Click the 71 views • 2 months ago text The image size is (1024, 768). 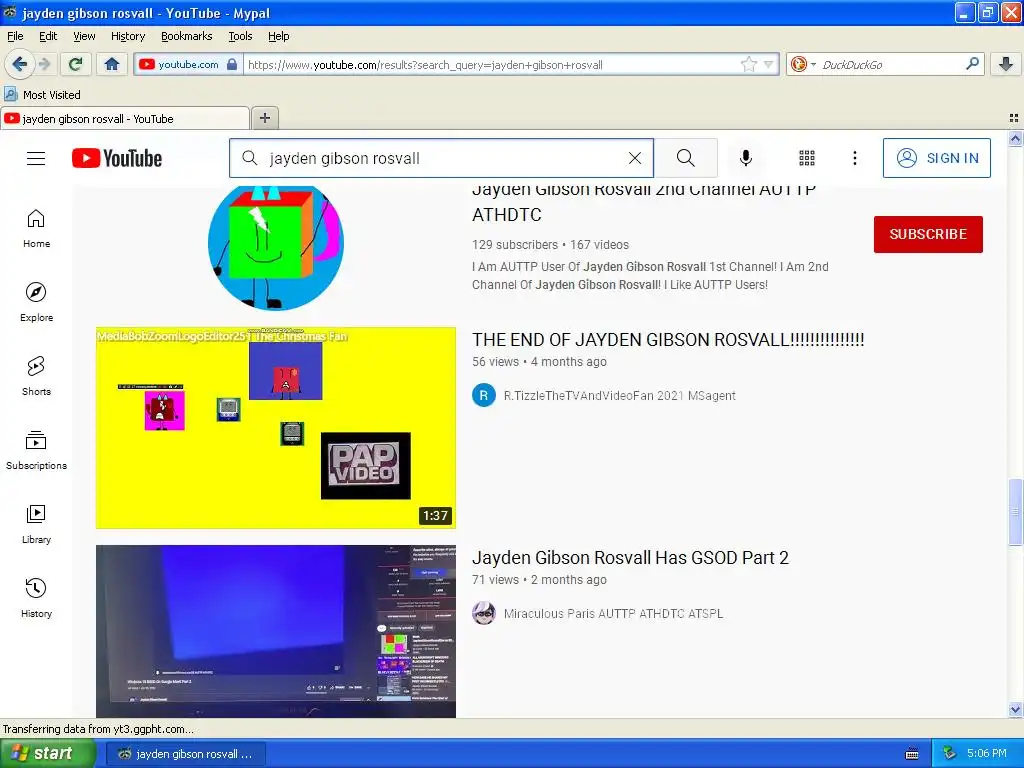(539, 580)
